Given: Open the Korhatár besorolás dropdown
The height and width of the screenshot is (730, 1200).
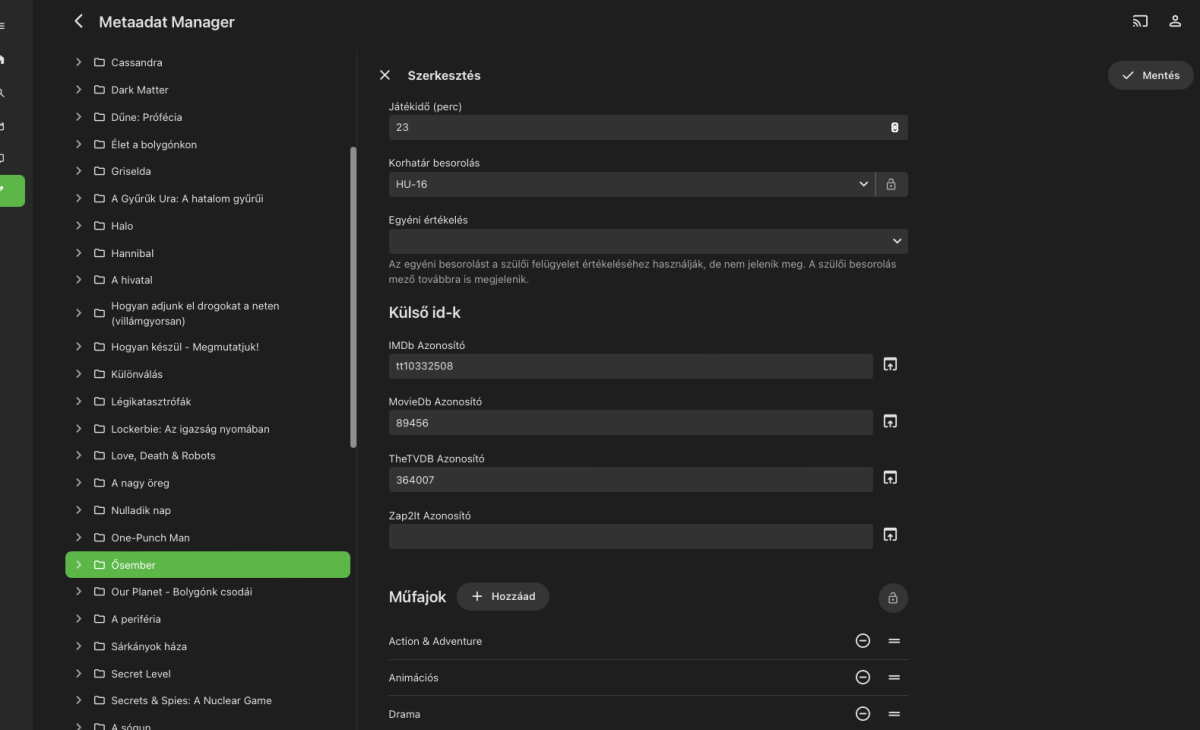Looking at the screenshot, I should pos(630,184).
